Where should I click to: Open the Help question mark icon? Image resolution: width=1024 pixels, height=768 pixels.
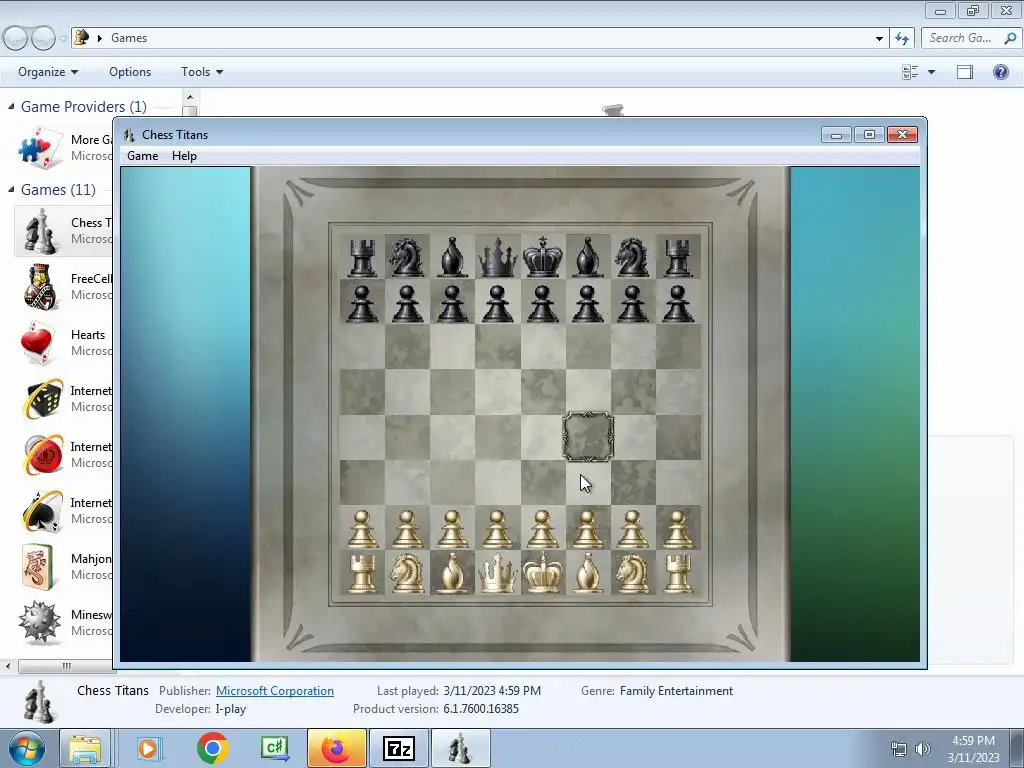[1000, 72]
